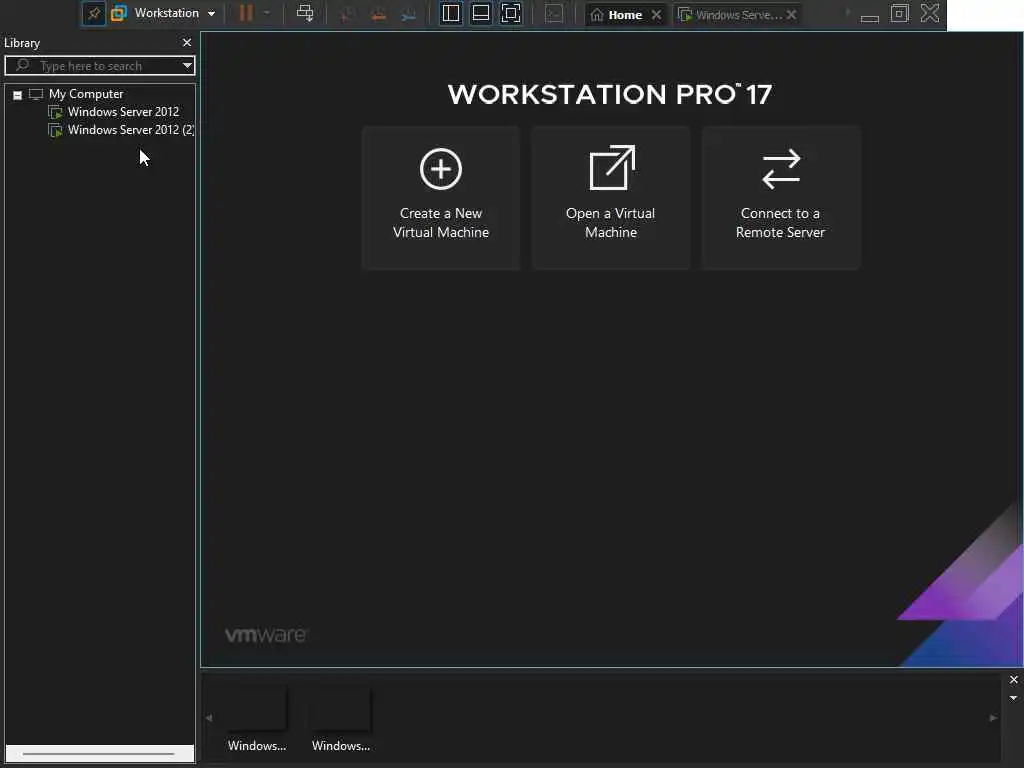Viewport: 1024px width, 768px height.
Task: Click the minimize window button
Action: [870, 18]
